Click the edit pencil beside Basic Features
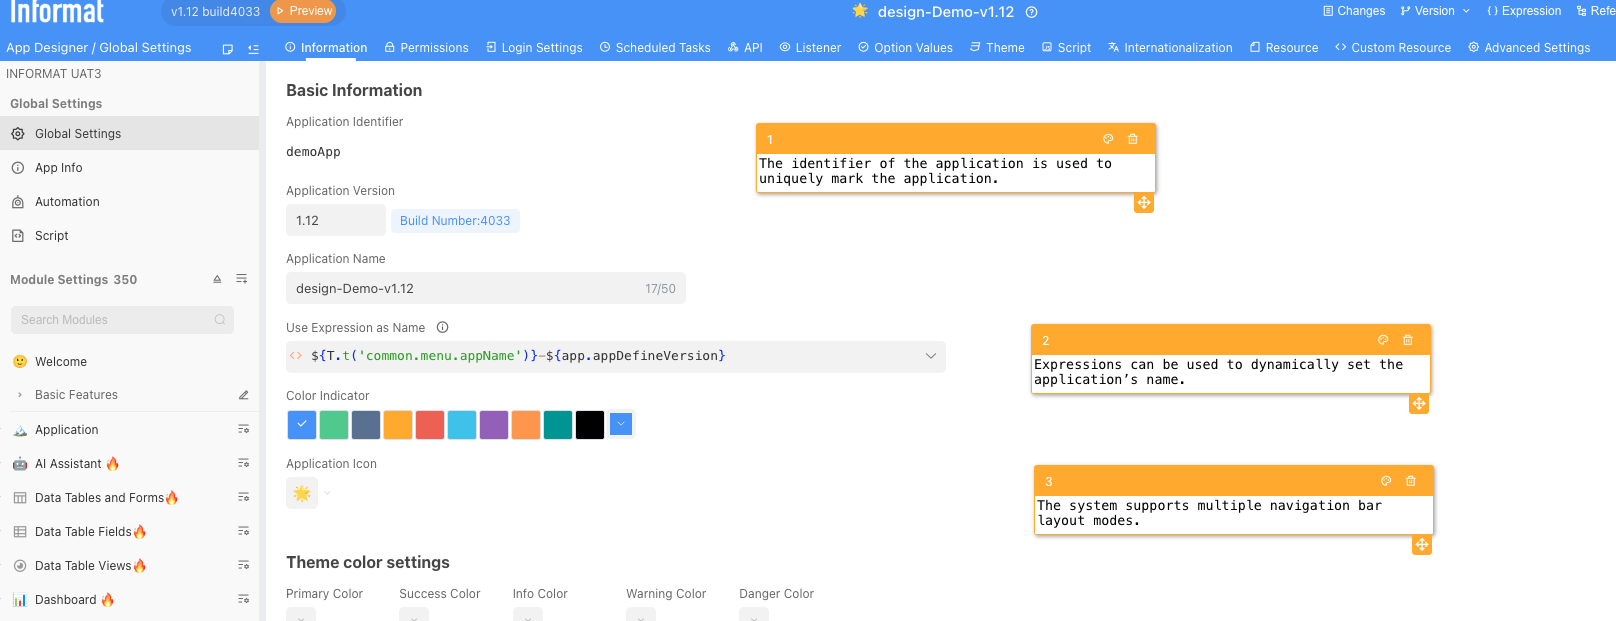Image resolution: width=1616 pixels, height=621 pixels. (243, 395)
